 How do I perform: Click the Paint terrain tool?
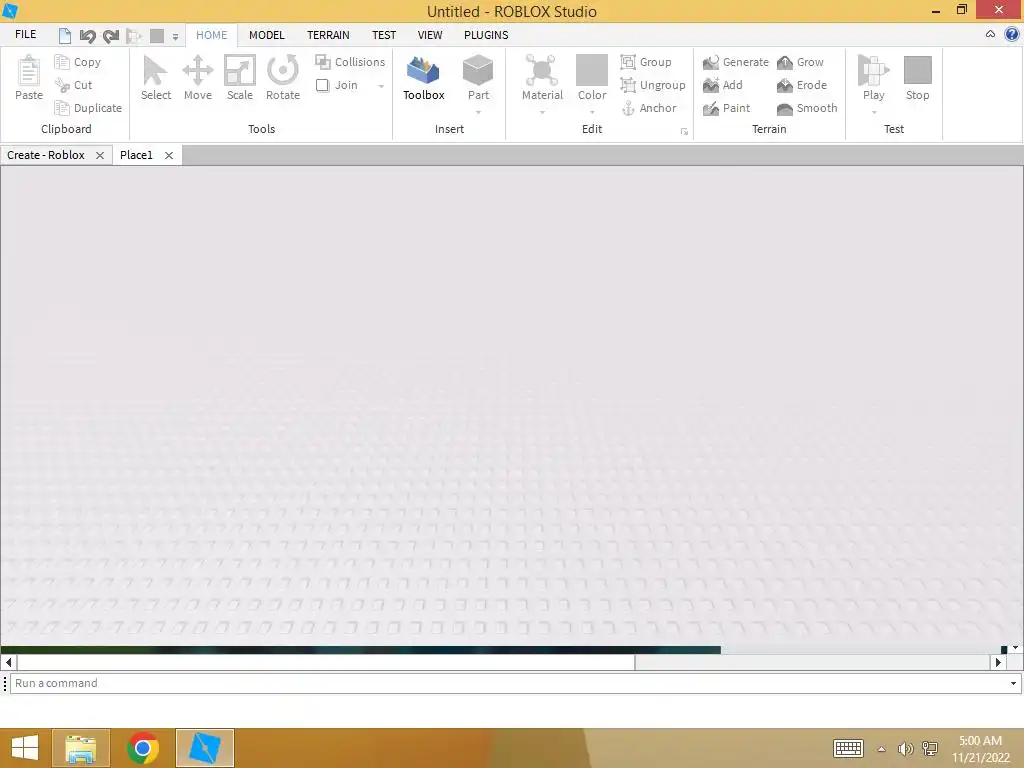tap(726, 108)
